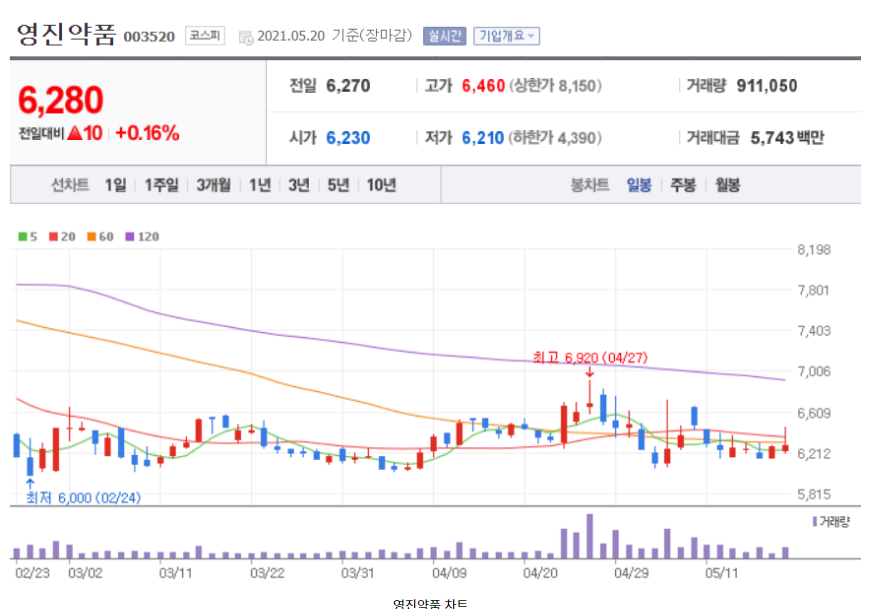The image size is (889, 609).
Task: Click the green 5-day moving average swatch
Action: (23, 236)
